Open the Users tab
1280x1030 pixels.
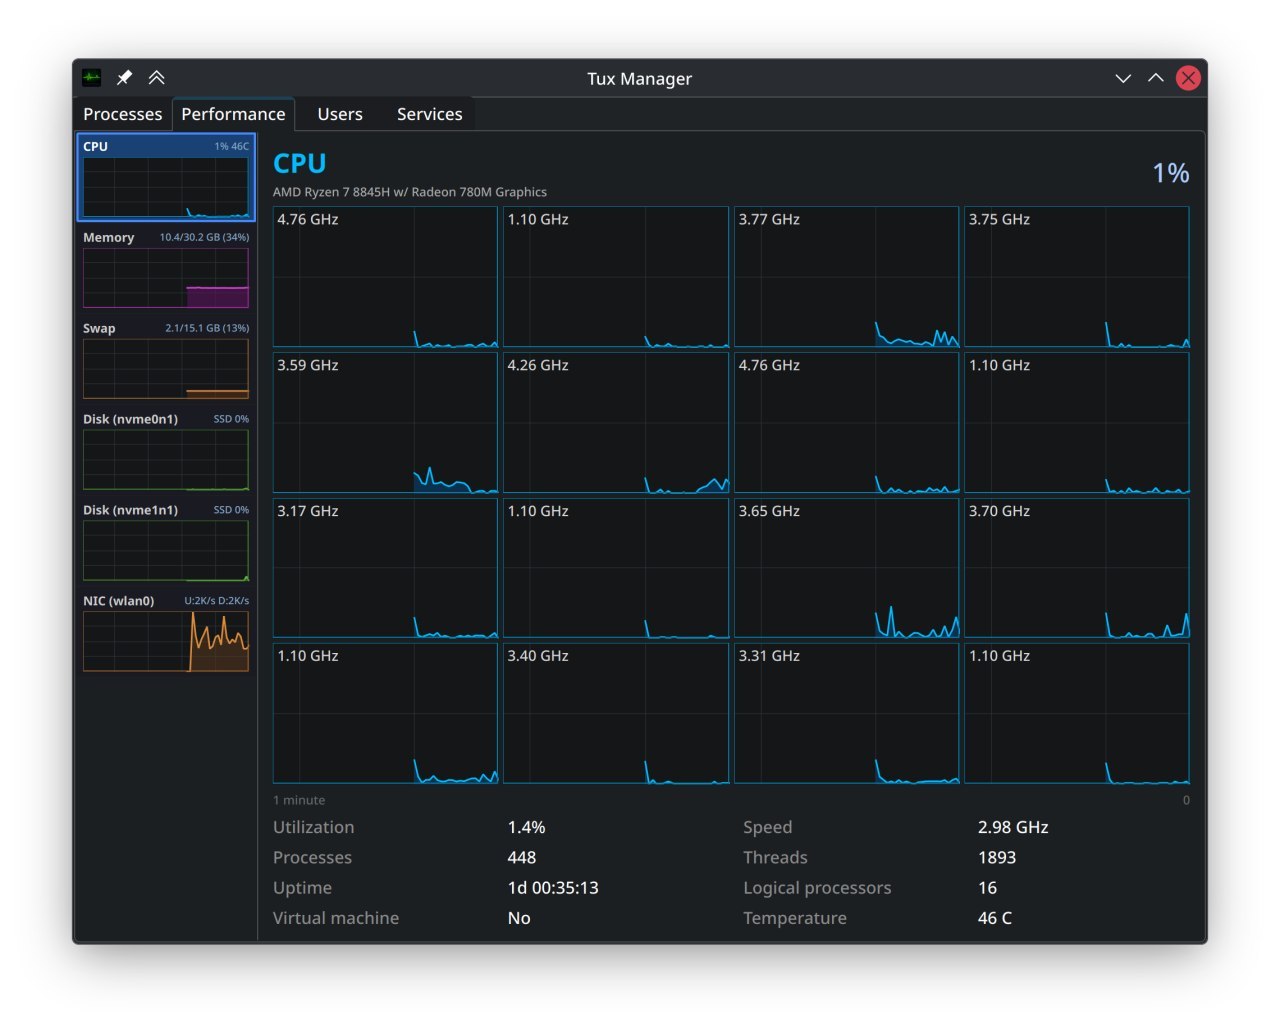[x=340, y=114]
